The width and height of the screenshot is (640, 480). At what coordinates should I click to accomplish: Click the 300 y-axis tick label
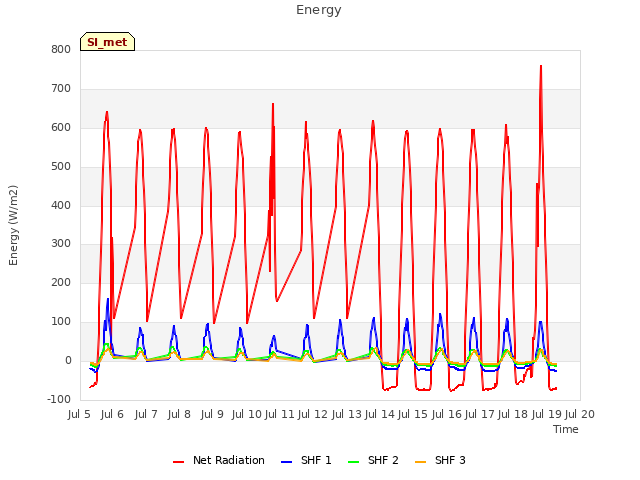pyautogui.click(x=61, y=244)
